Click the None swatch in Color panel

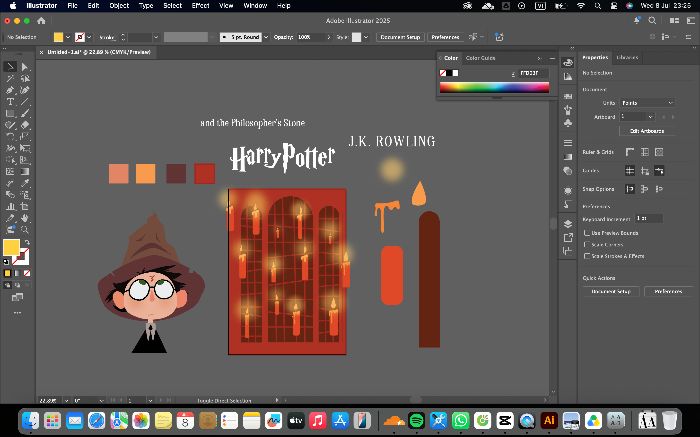443,73
